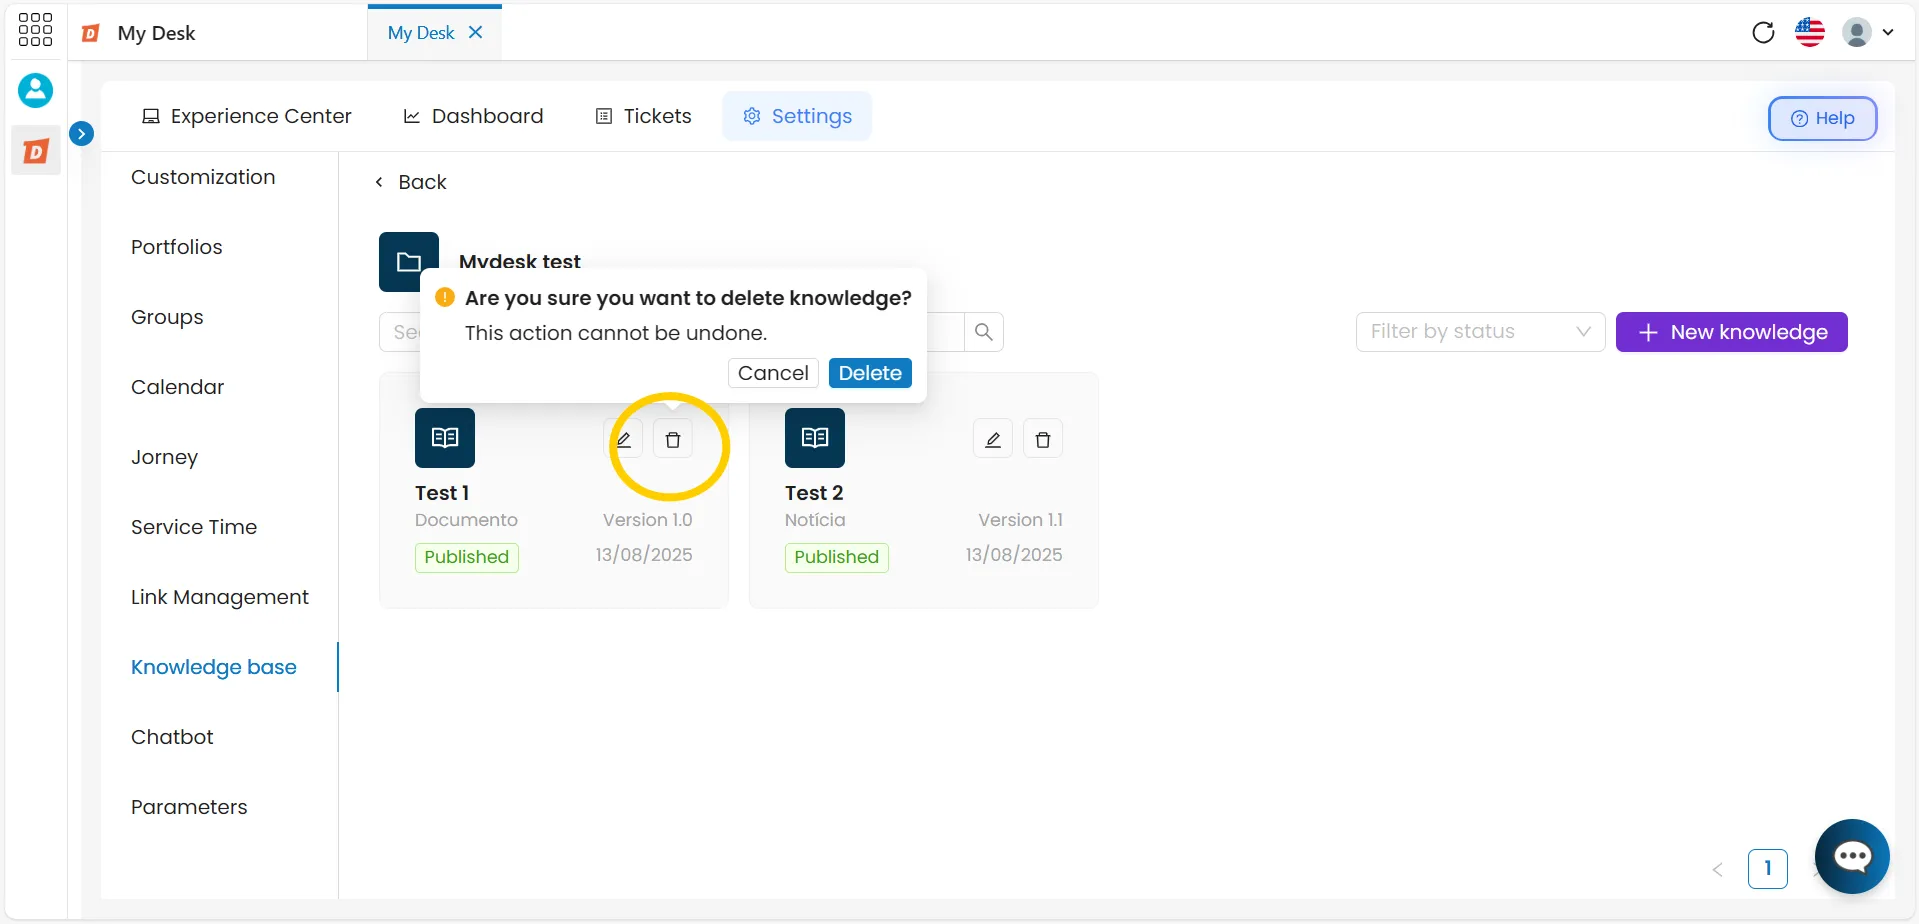The width and height of the screenshot is (1919, 924).
Task: Open the Settings tab
Action: click(x=797, y=116)
